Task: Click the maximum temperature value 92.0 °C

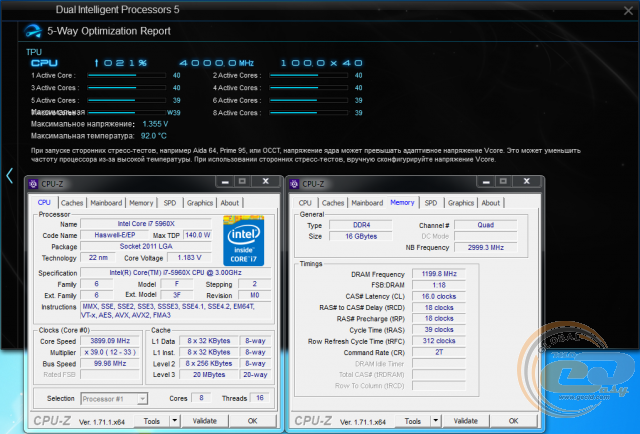Action: pyautogui.click(x=153, y=136)
